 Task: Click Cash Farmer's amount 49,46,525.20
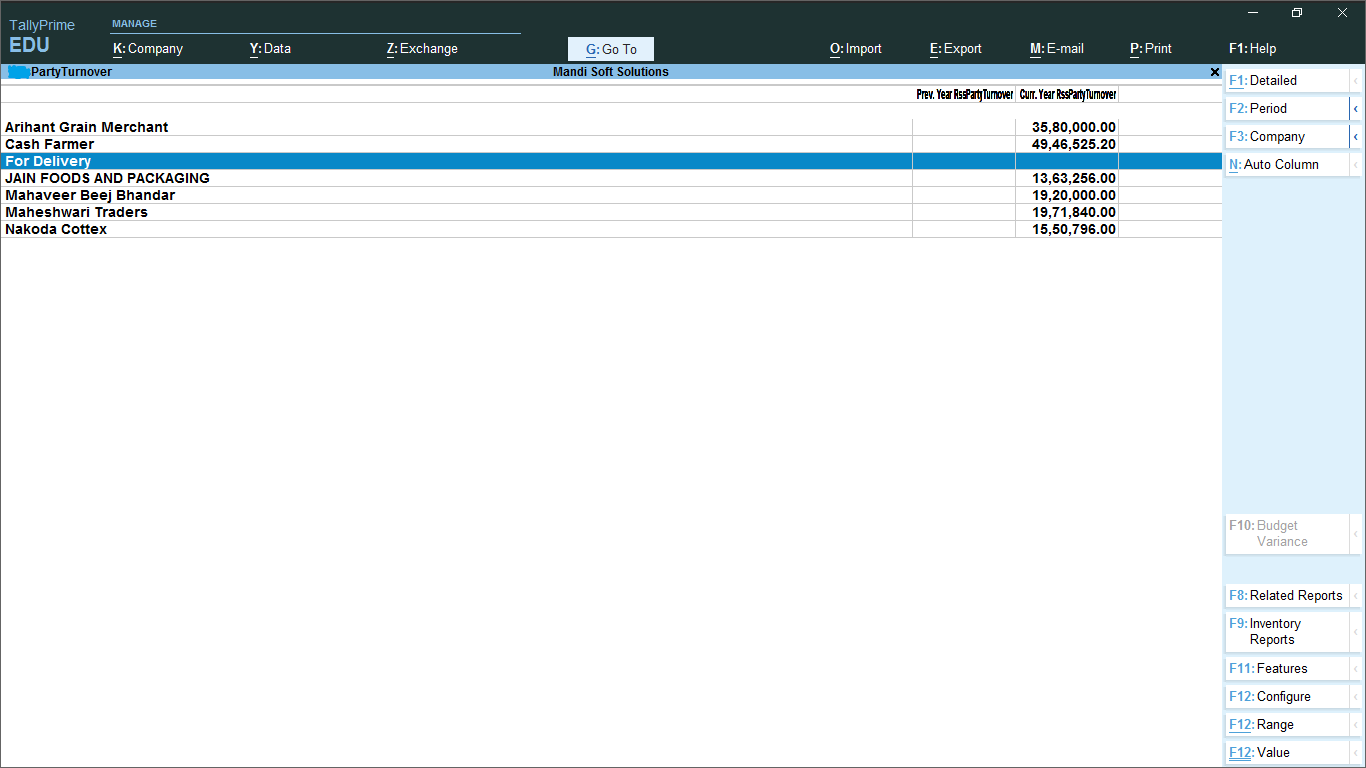1073,144
